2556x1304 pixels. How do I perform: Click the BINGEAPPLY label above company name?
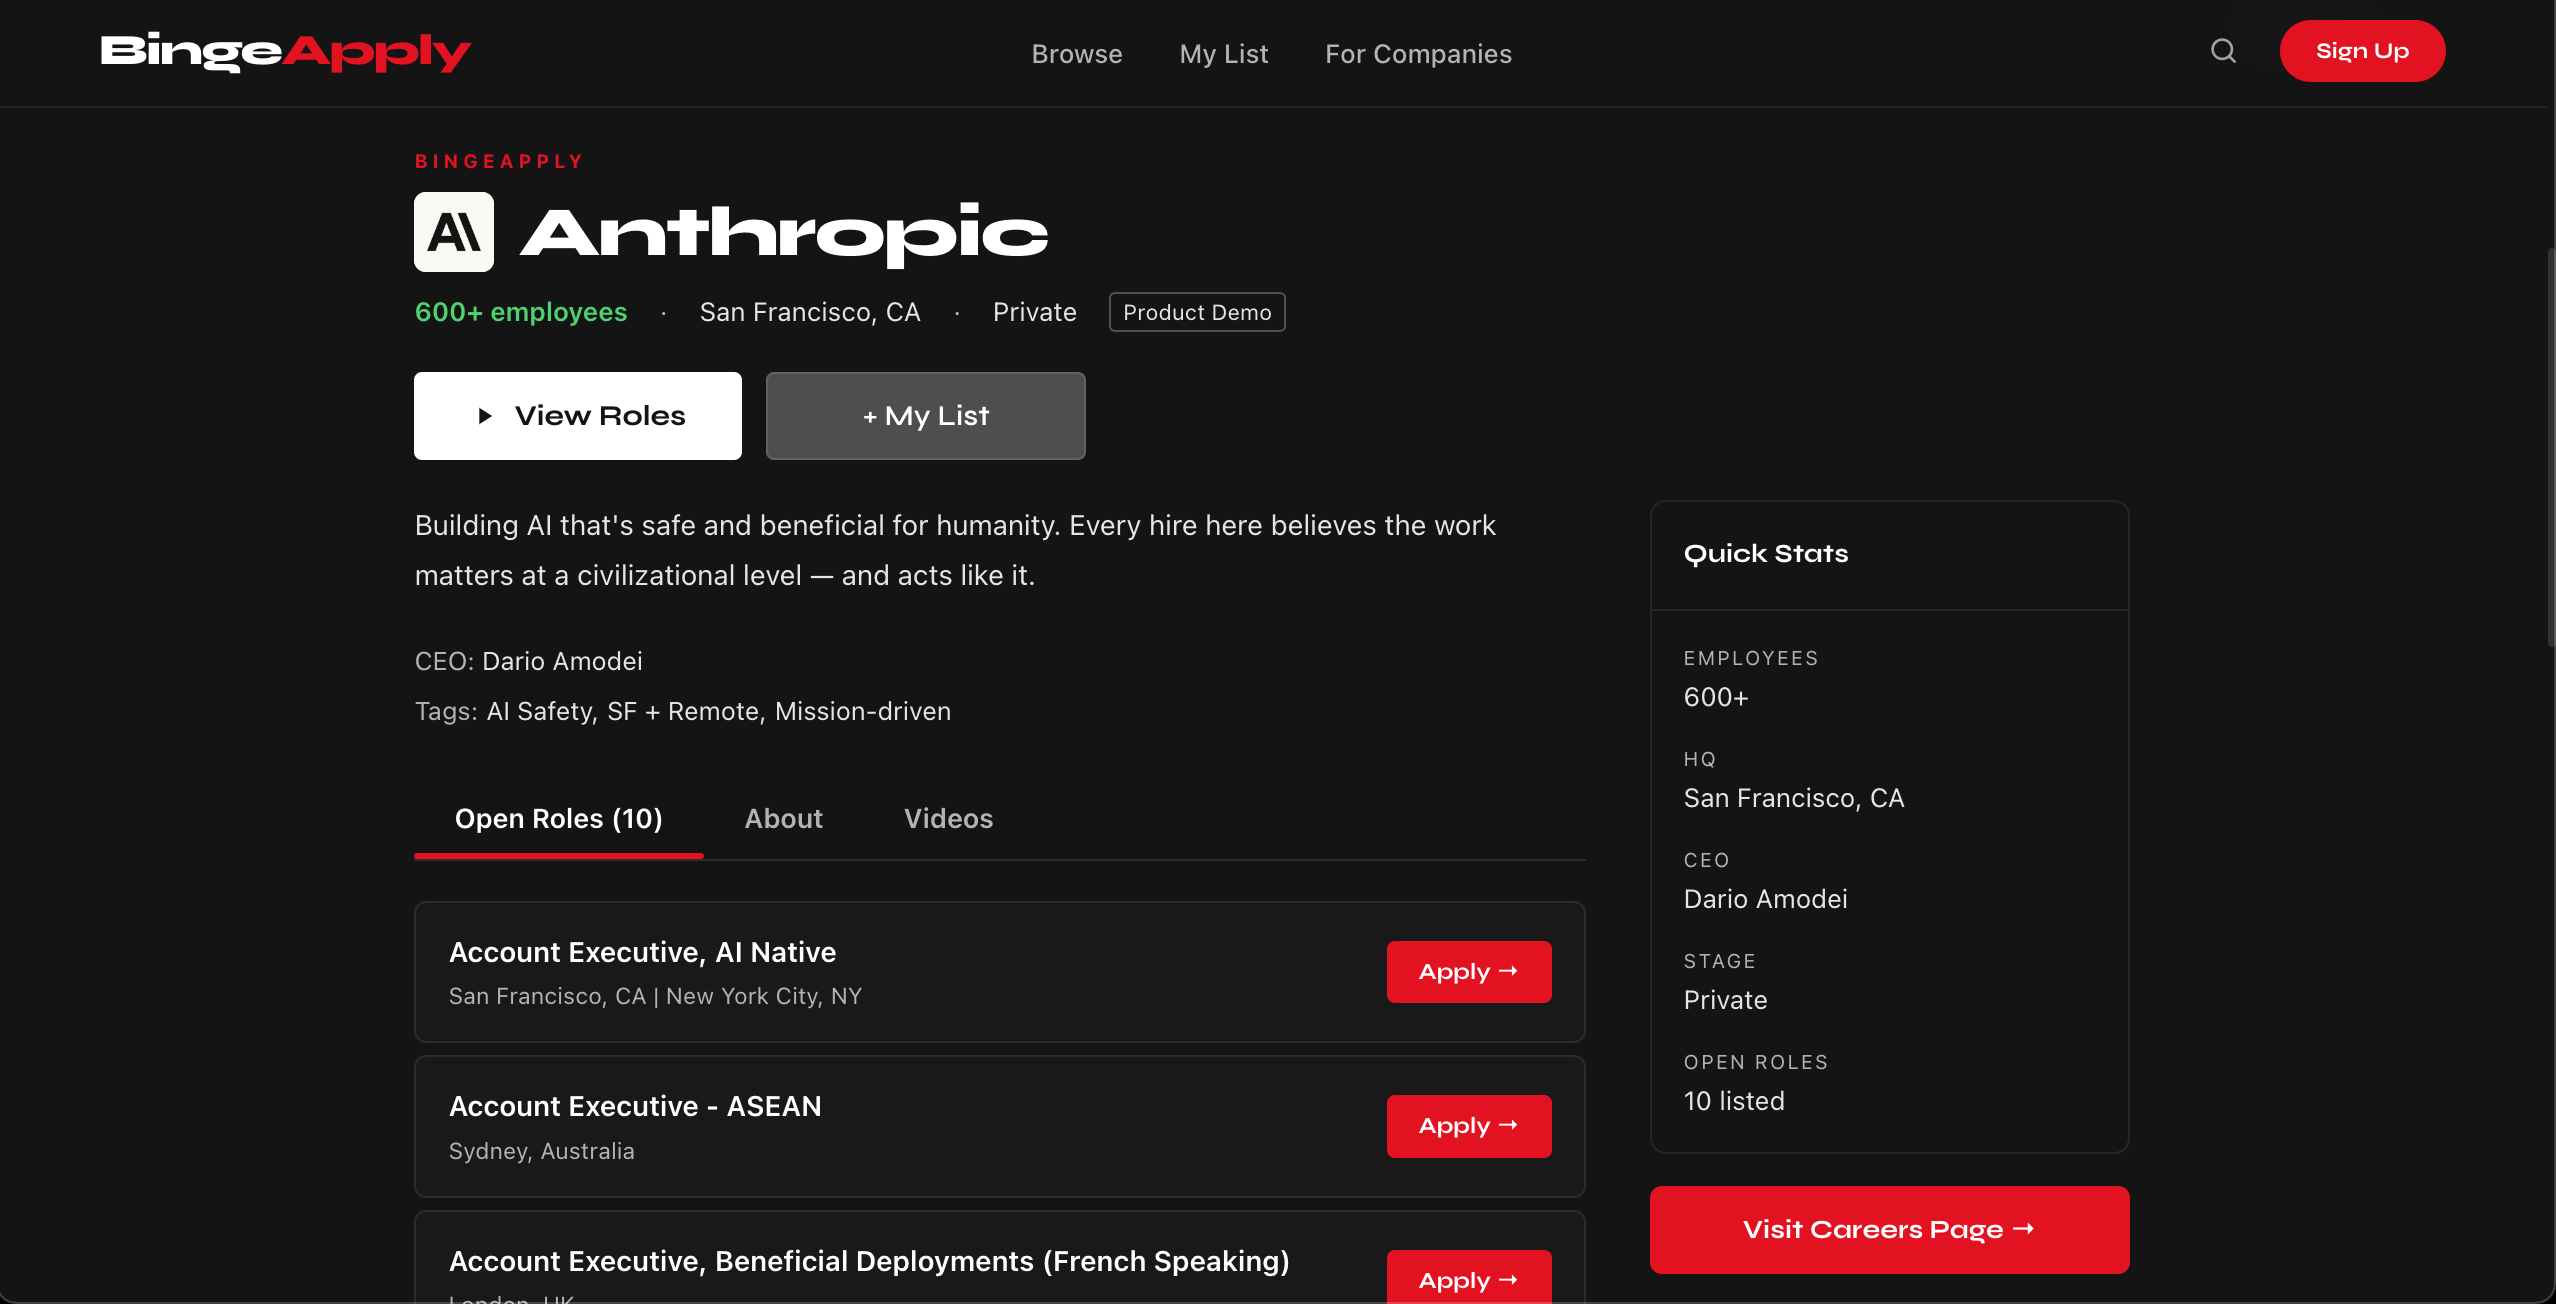499,161
